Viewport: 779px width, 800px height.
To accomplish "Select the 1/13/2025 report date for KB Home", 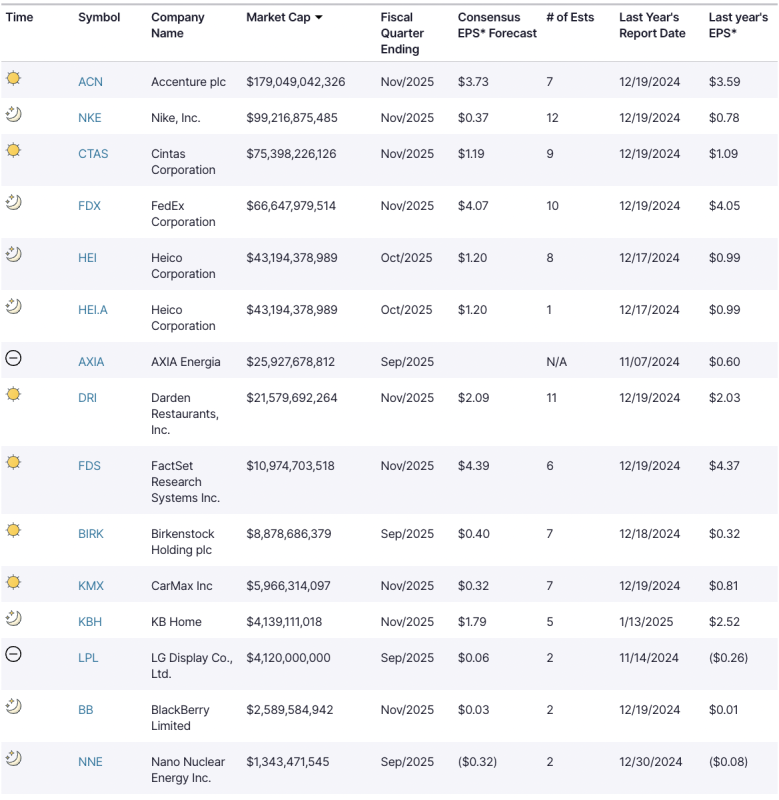I will [646, 622].
